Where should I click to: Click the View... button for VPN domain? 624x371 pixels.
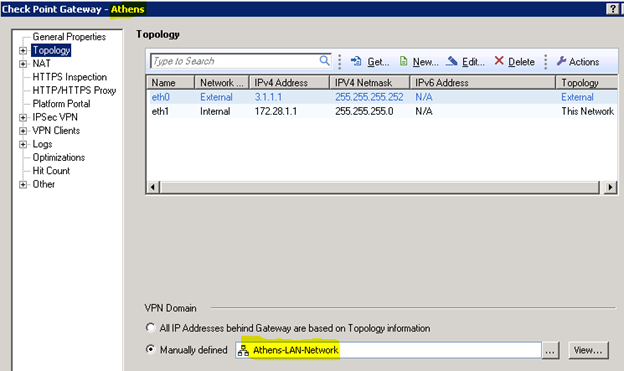[x=588, y=350]
